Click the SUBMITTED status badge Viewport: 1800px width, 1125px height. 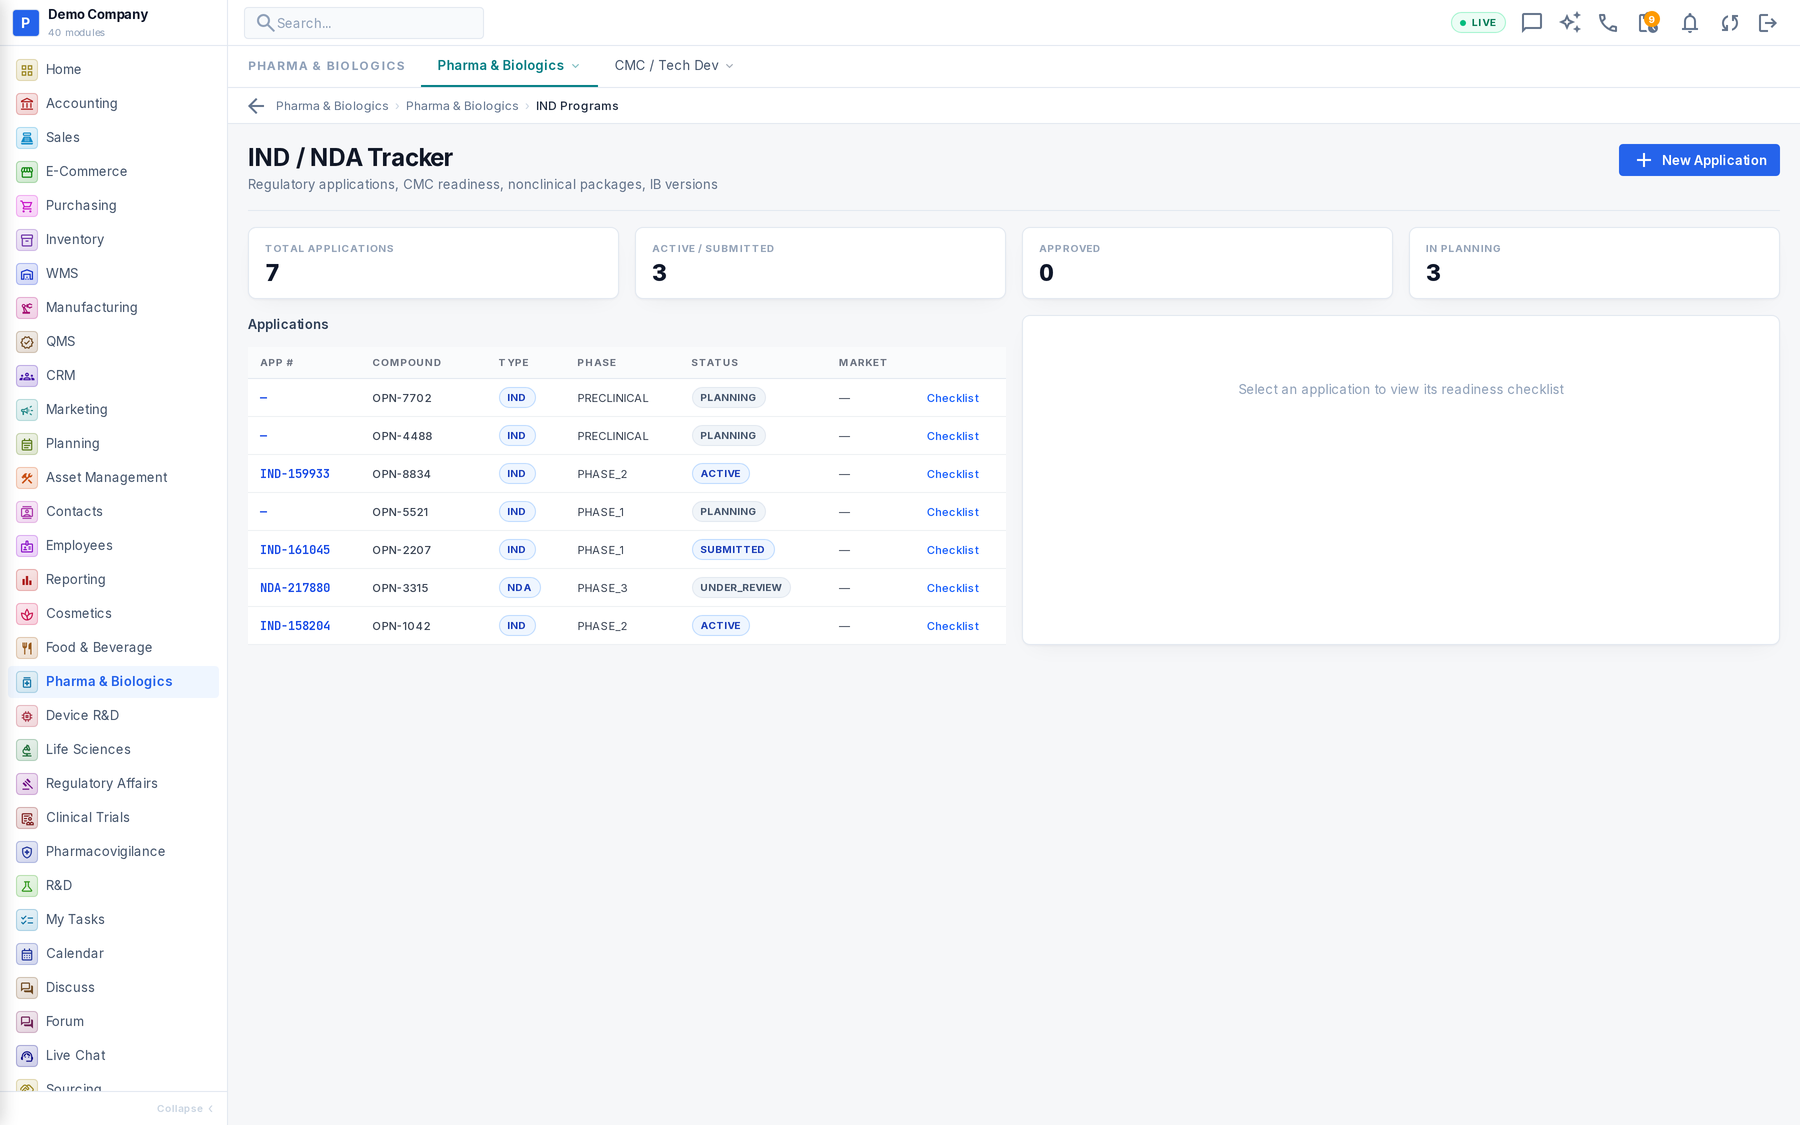733,550
